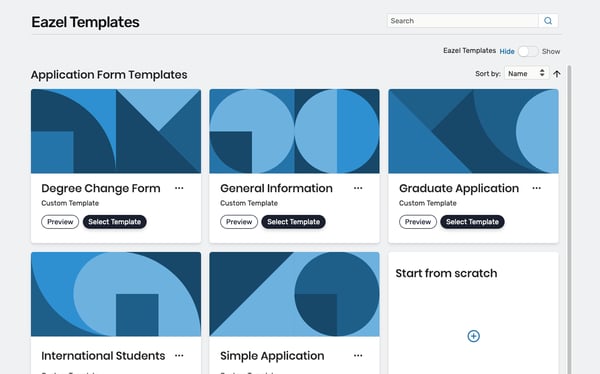Click the General Information thumbnail image
The image size is (600, 374).
click(x=295, y=131)
